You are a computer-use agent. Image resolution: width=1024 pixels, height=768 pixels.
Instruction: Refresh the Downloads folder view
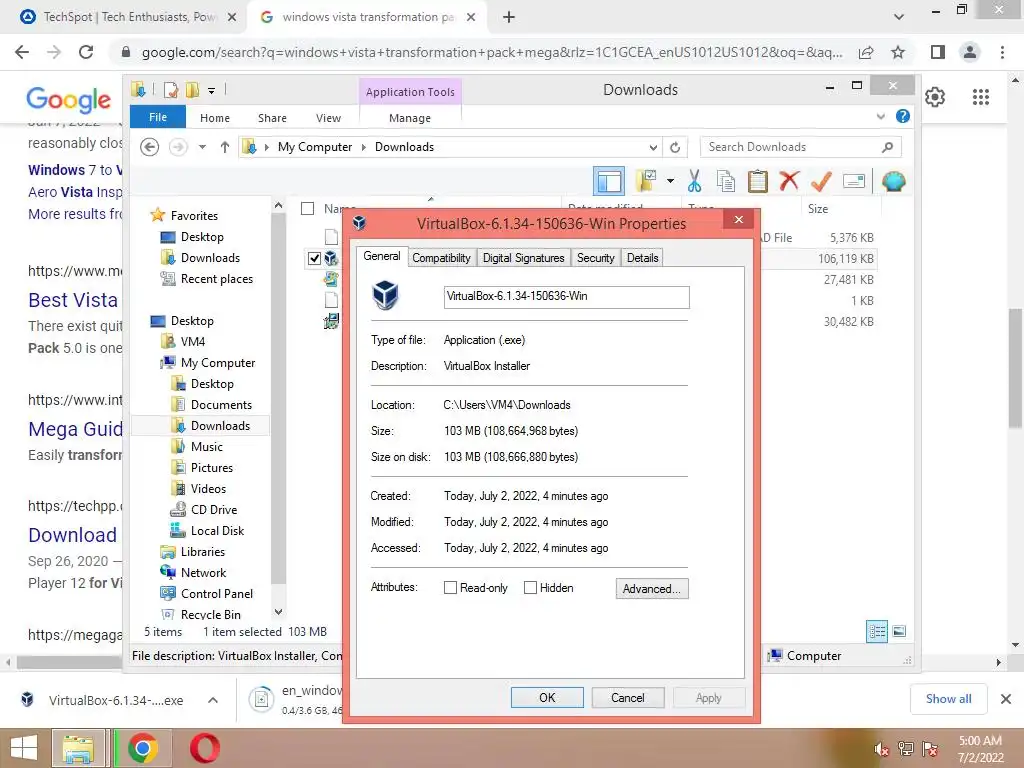(675, 147)
